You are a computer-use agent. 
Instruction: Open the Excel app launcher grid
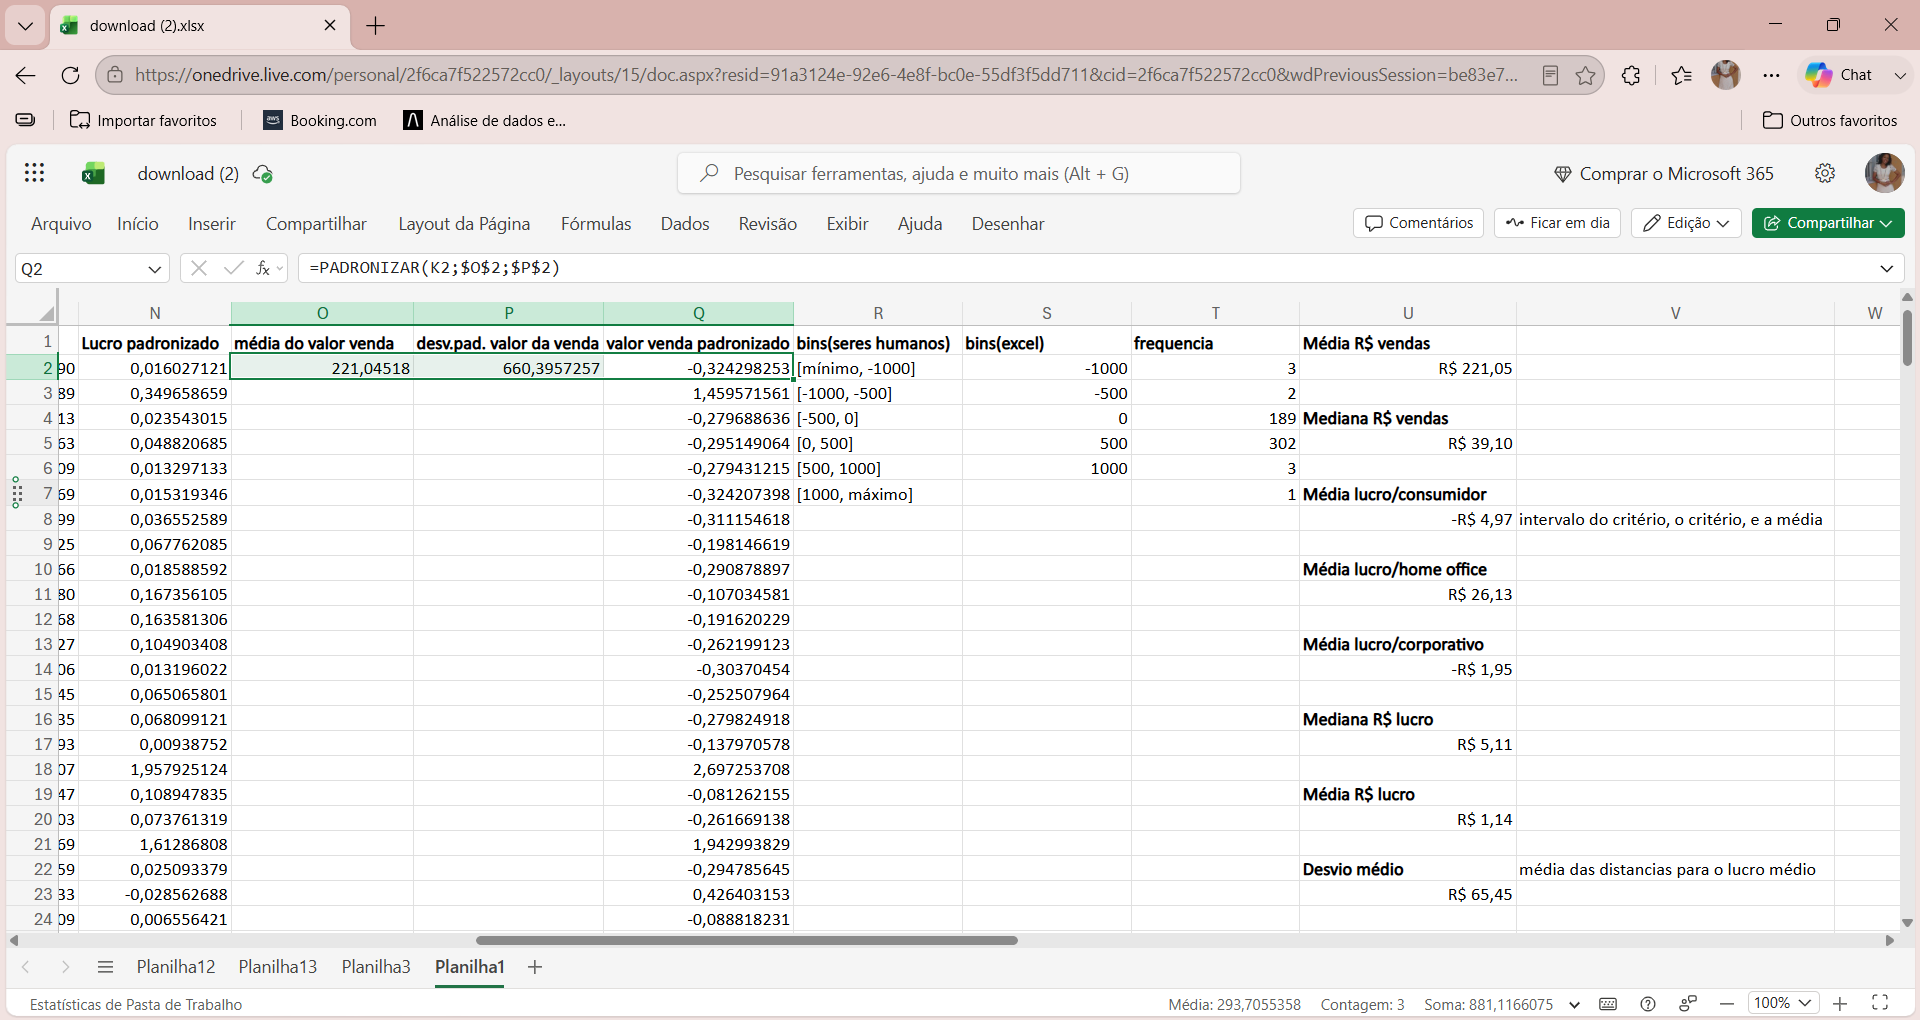click(34, 173)
